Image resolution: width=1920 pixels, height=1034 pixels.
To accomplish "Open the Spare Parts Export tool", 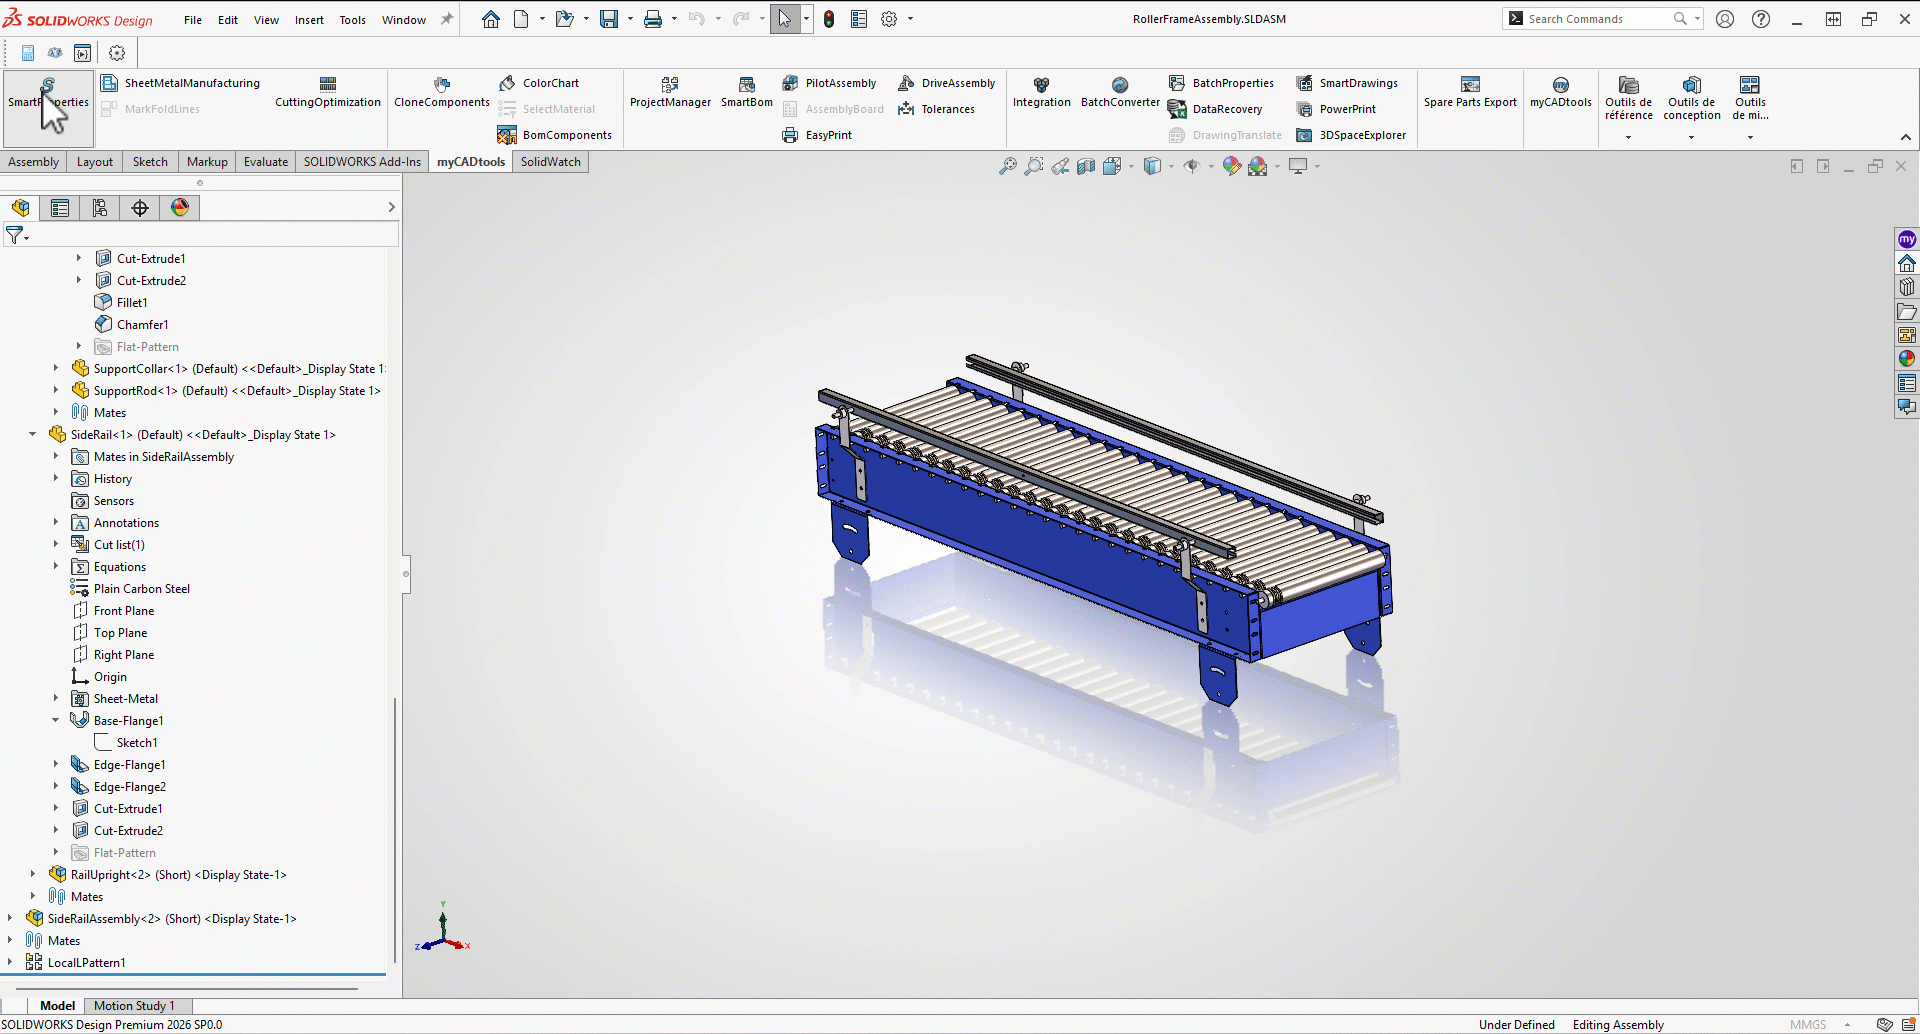I will (1469, 92).
